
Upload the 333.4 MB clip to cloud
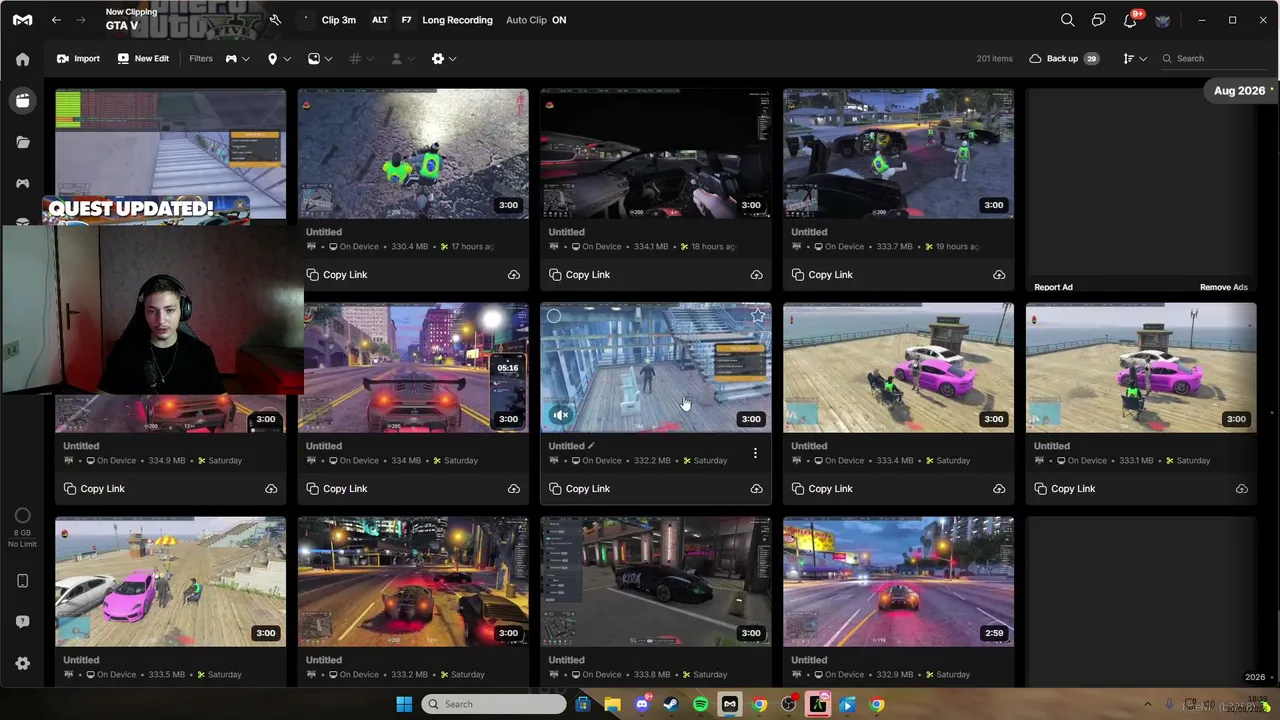[x=999, y=489]
